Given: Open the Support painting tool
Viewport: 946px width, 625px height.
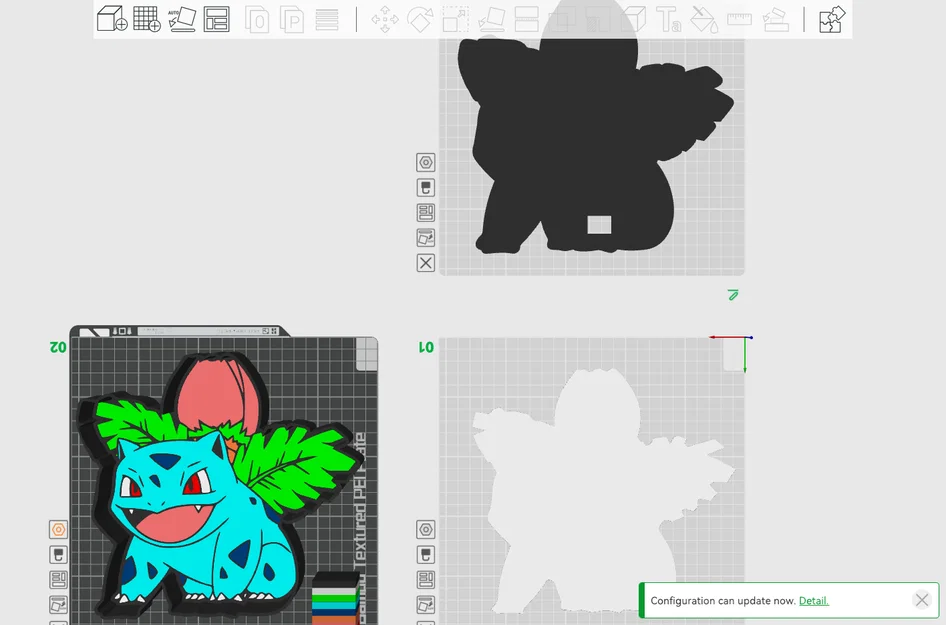Looking at the screenshot, I should (x=597, y=19).
